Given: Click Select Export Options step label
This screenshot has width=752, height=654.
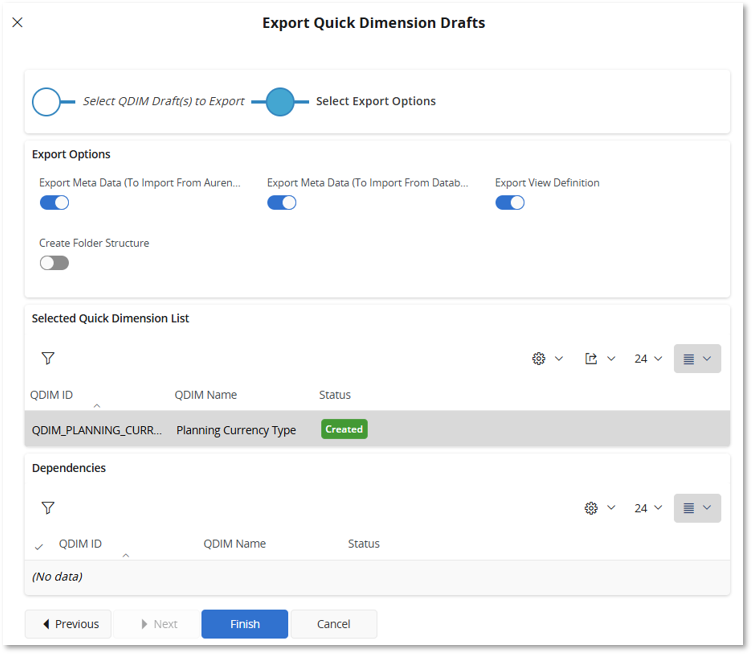Looking at the screenshot, I should point(376,101).
